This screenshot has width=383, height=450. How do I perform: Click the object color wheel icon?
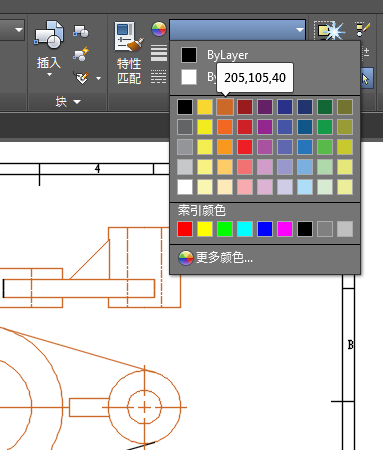(x=159, y=29)
